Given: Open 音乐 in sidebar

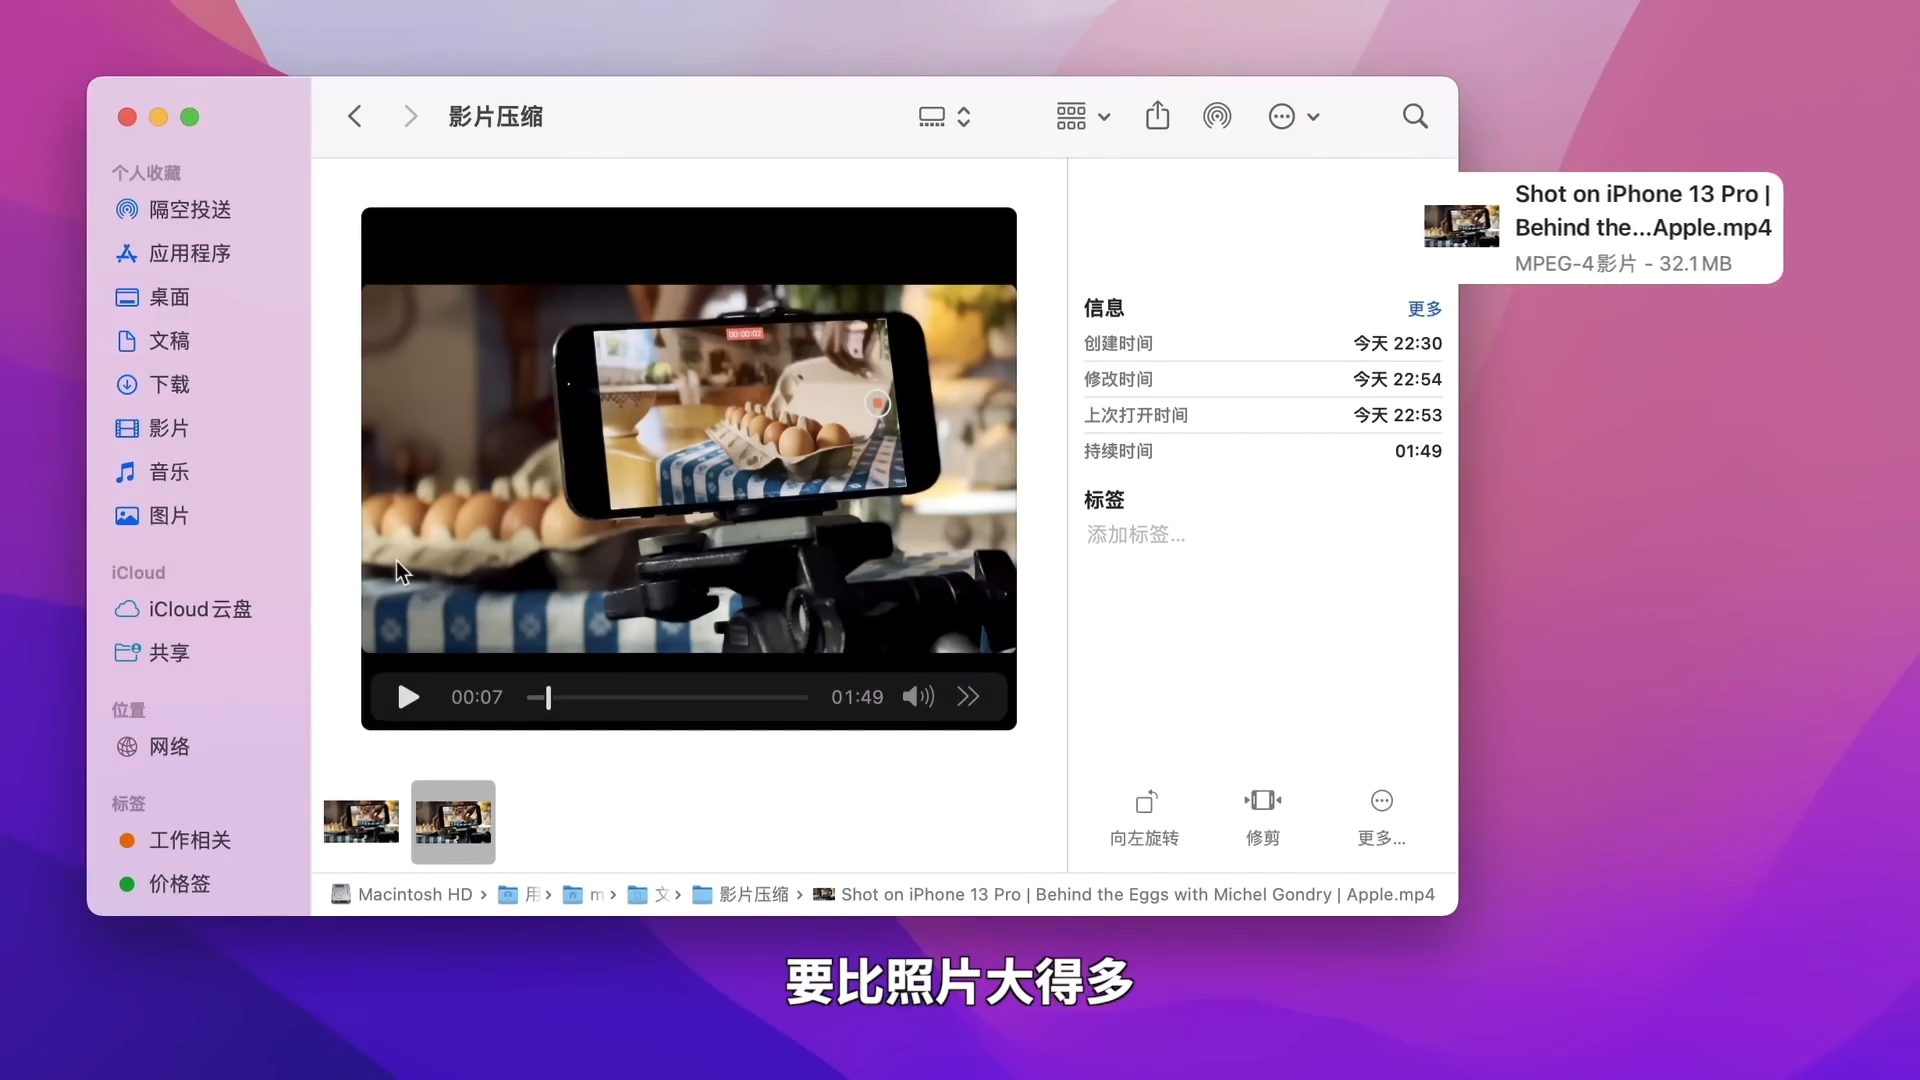Looking at the screenshot, I should point(169,472).
